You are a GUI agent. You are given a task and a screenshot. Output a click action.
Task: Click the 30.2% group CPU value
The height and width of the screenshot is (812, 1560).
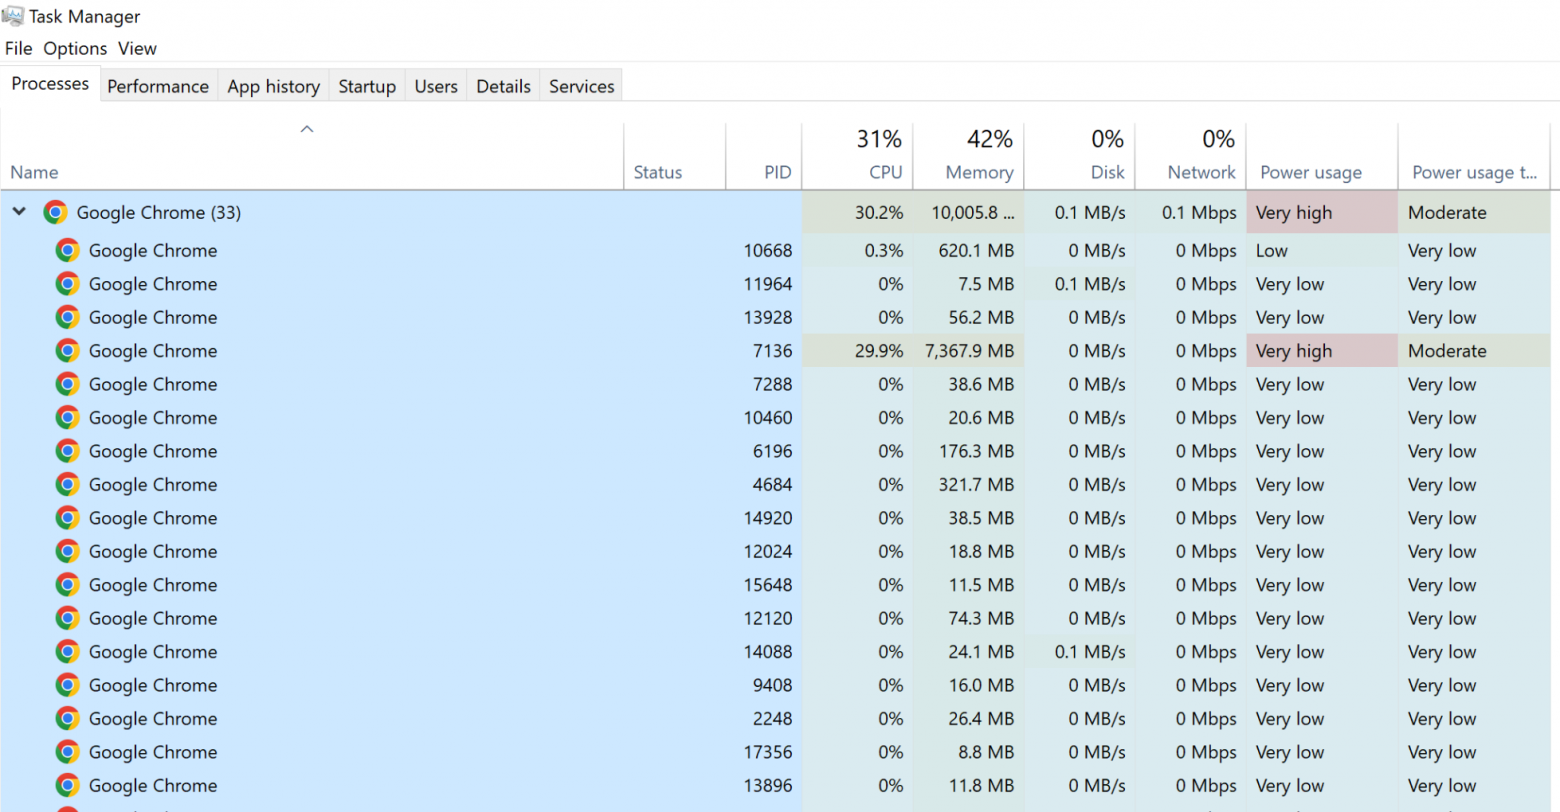(x=857, y=212)
